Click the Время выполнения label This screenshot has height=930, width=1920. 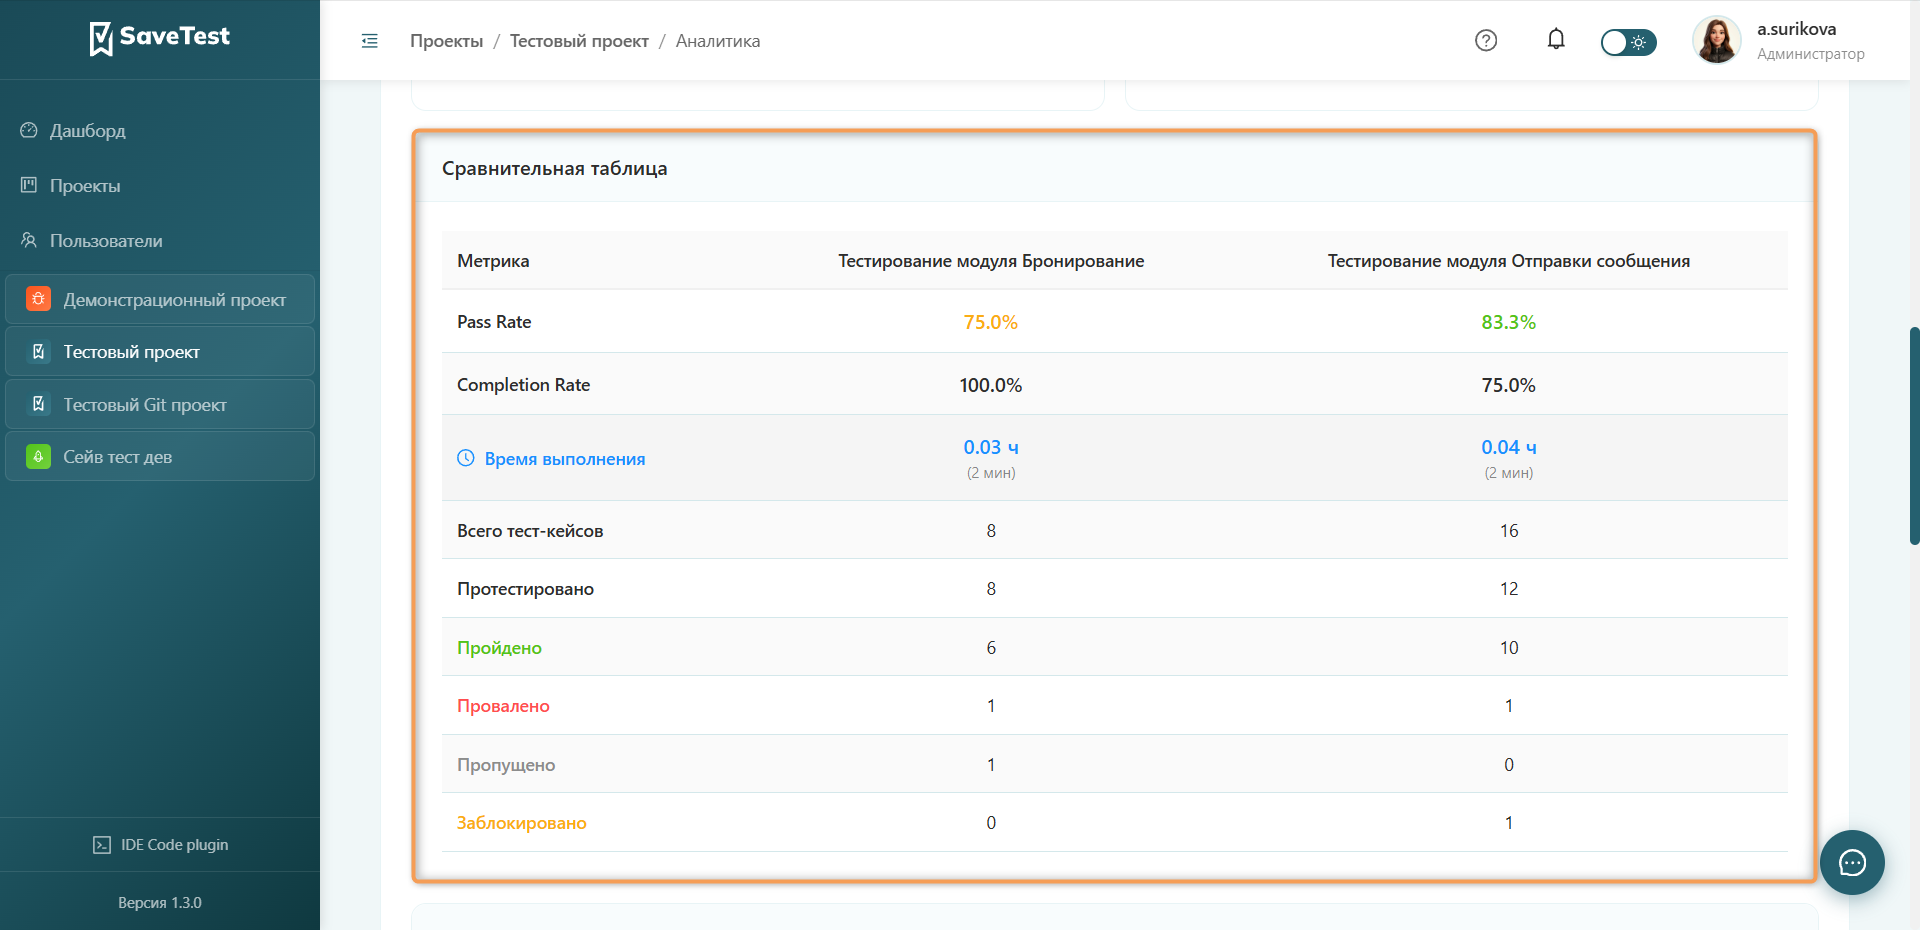[565, 459]
